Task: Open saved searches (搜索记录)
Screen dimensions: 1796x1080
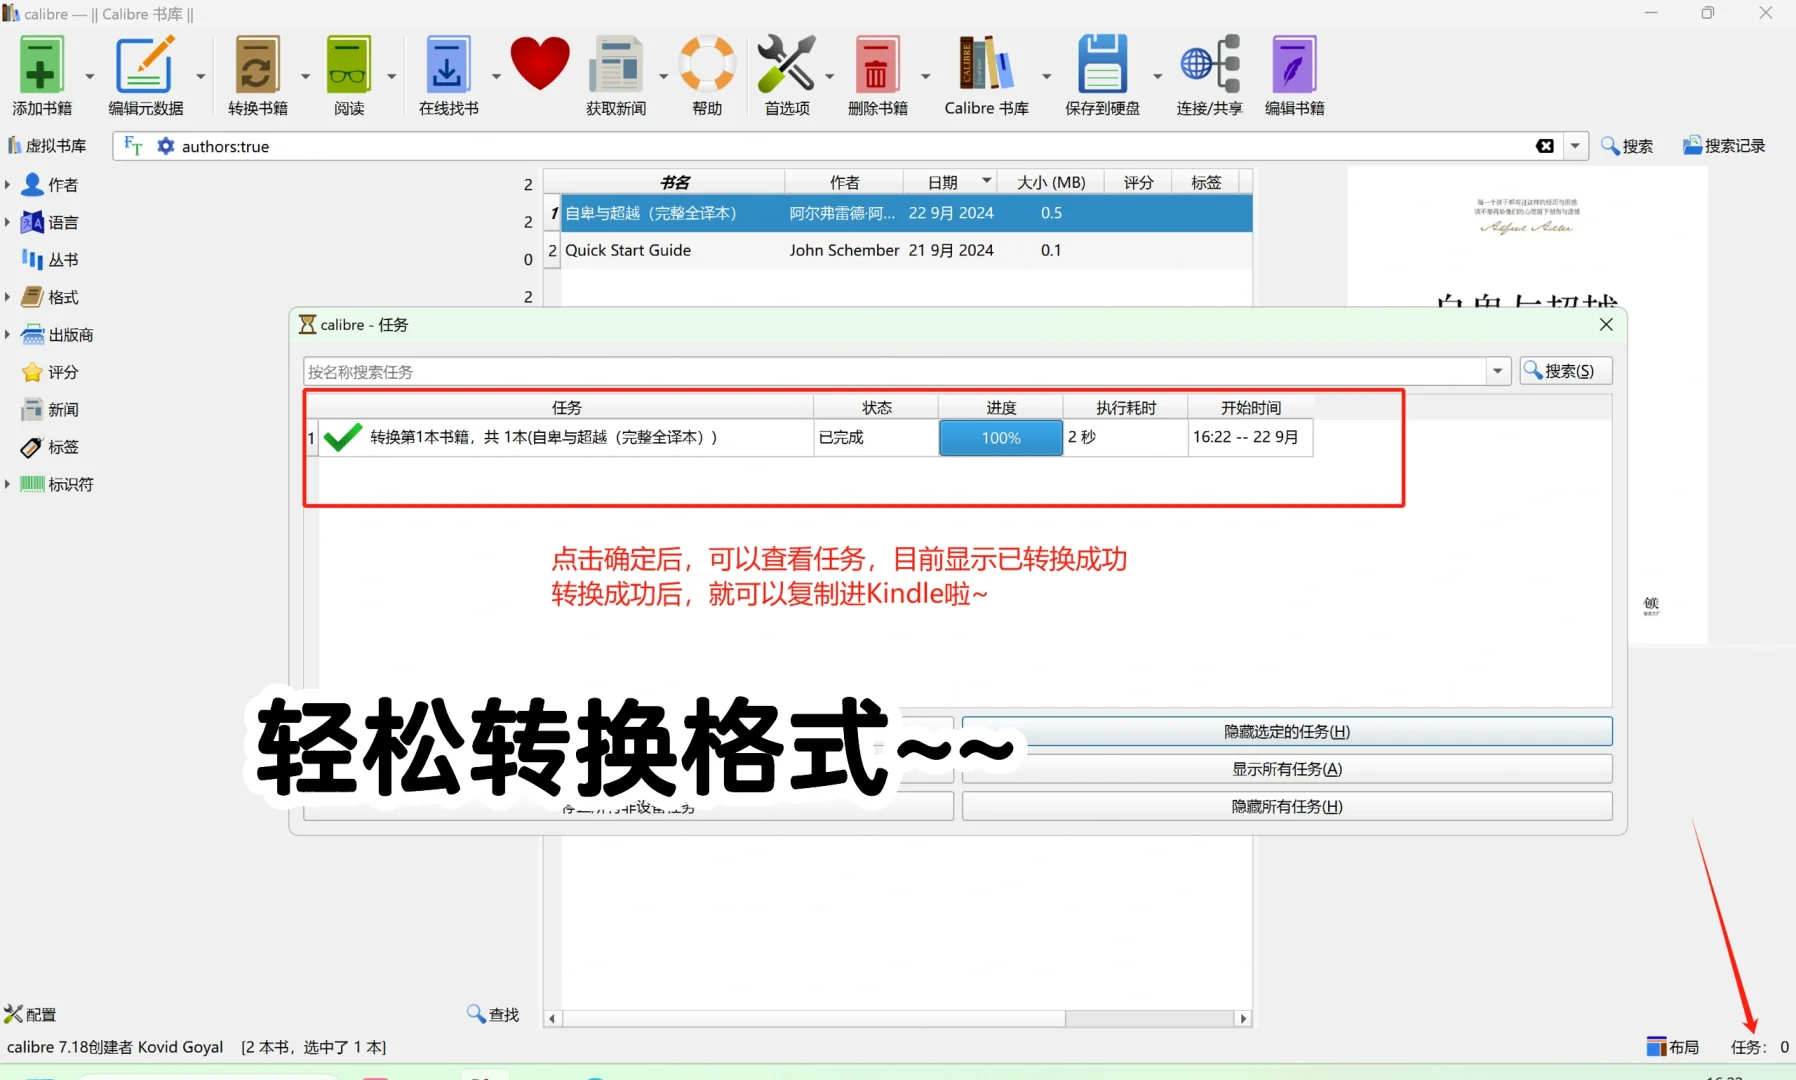Action: [1724, 146]
